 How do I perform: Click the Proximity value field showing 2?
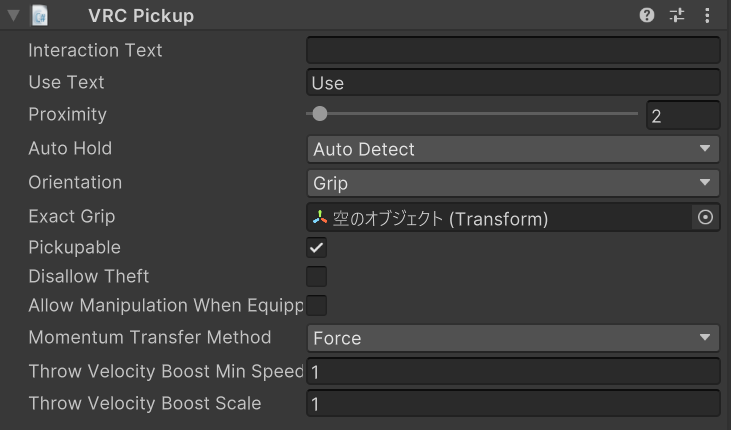pos(682,115)
